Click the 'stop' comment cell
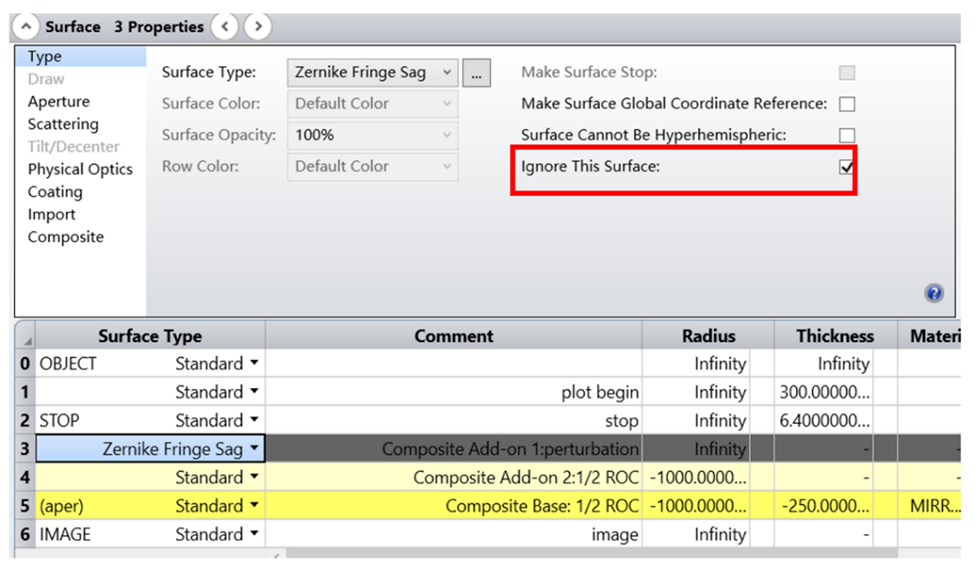 pyautogui.click(x=454, y=420)
